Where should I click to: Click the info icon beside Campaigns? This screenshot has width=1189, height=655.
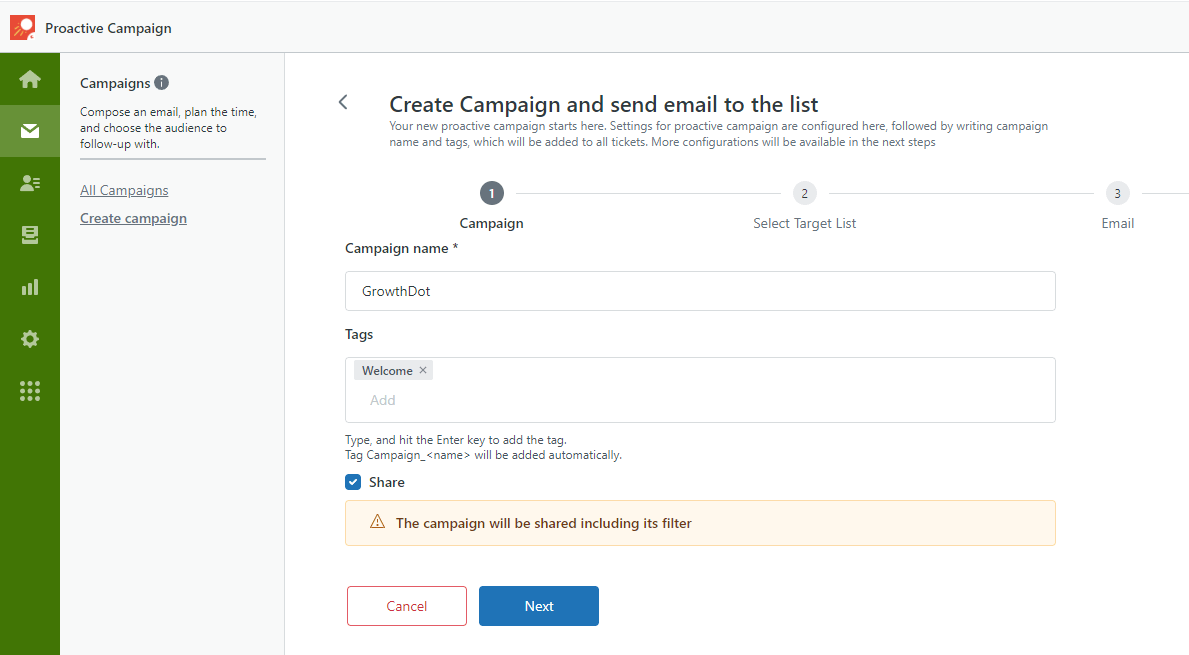pyautogui.click(x=162, y=83)
